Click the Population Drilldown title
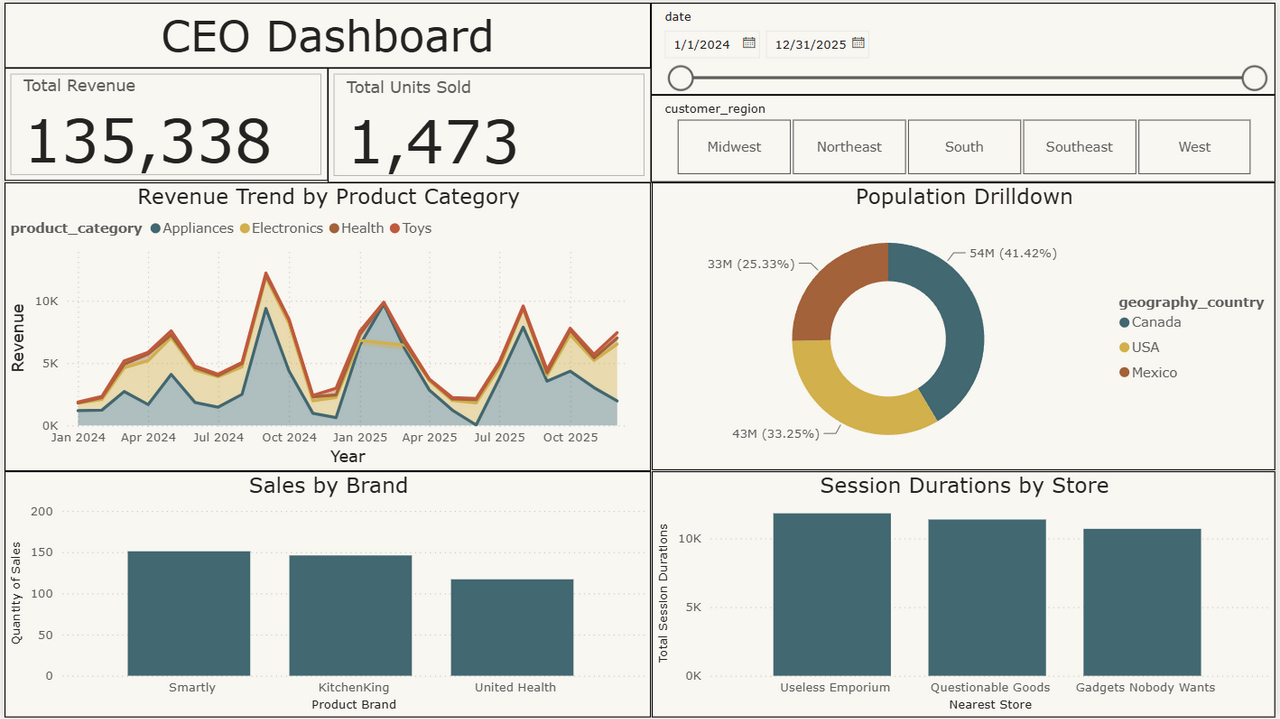 click(964, 197)
